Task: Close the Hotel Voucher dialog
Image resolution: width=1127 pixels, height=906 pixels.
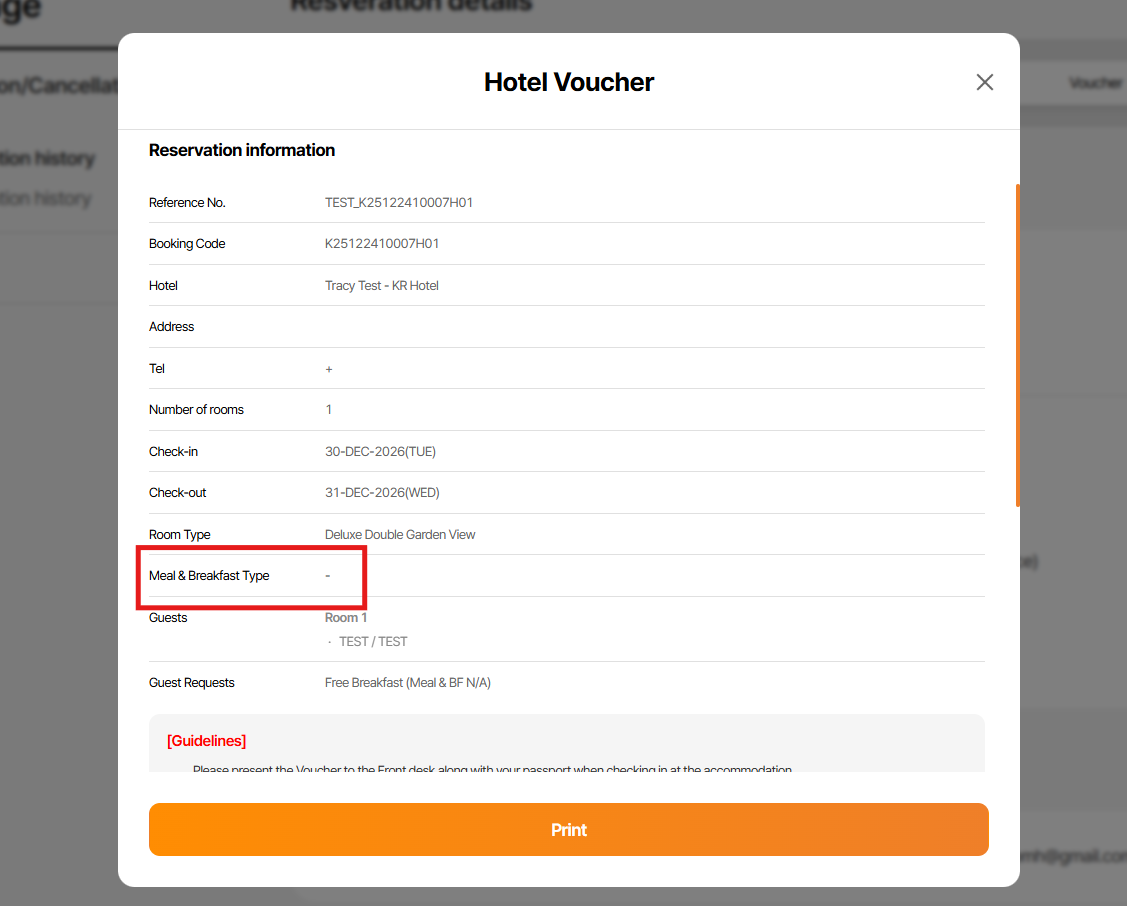Action: 985,82
